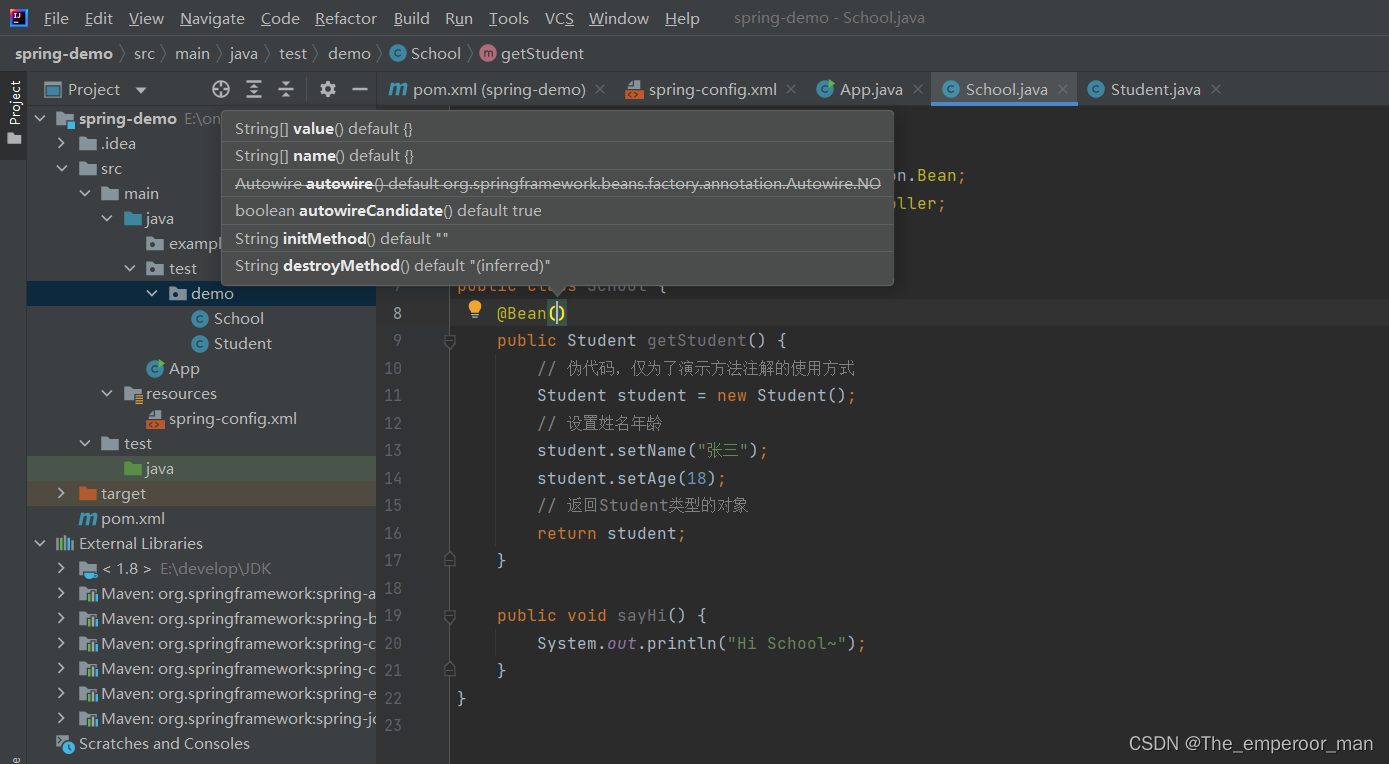Close the School.java editor tab
1389x764 pixels.
click(x=1063, y=89)
